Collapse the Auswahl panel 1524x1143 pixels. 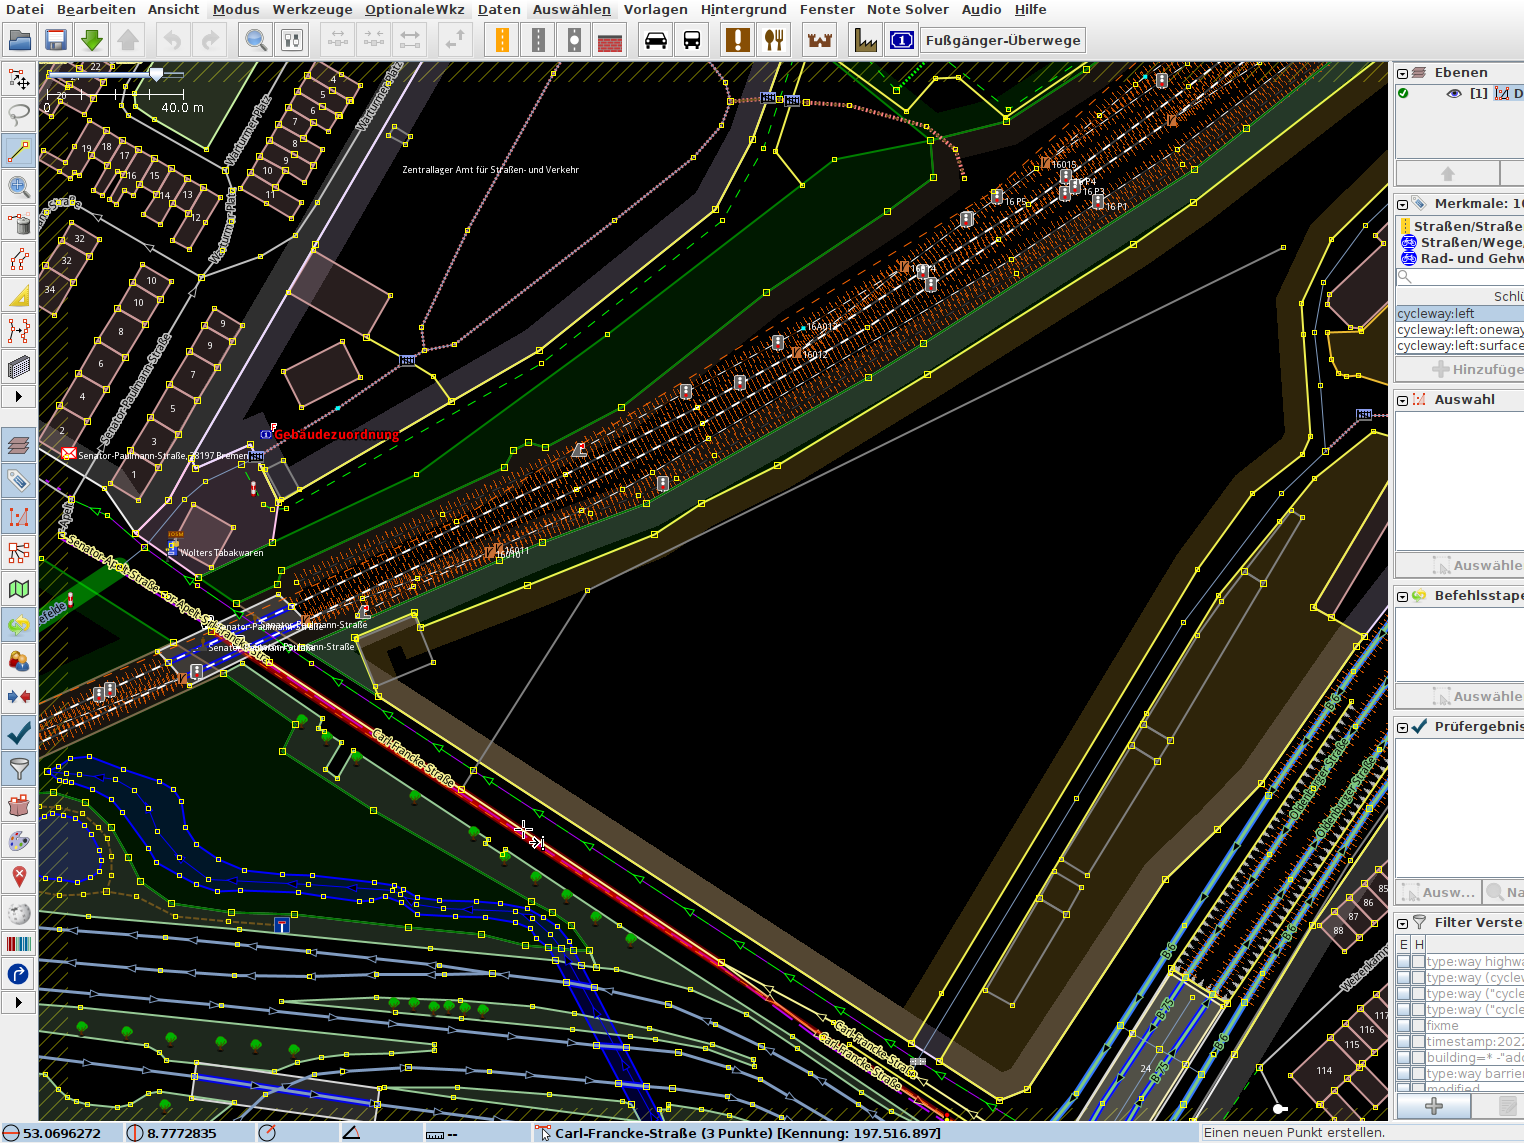tap(1403, 400)
